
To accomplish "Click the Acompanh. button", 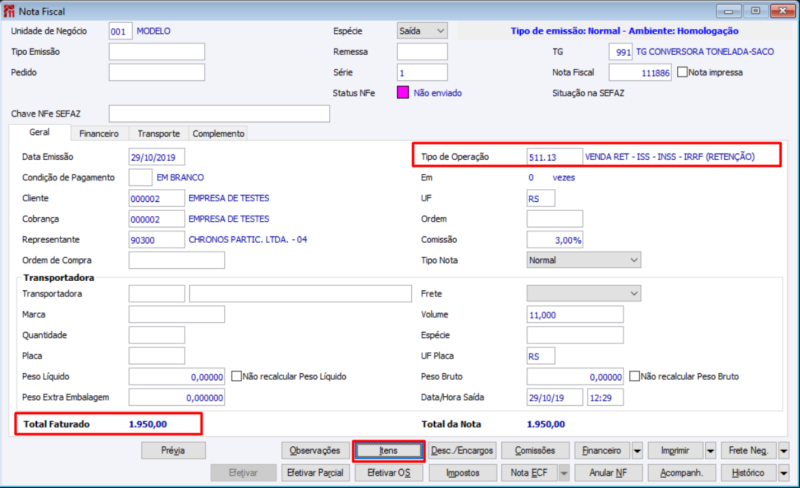I will (682, 473).
